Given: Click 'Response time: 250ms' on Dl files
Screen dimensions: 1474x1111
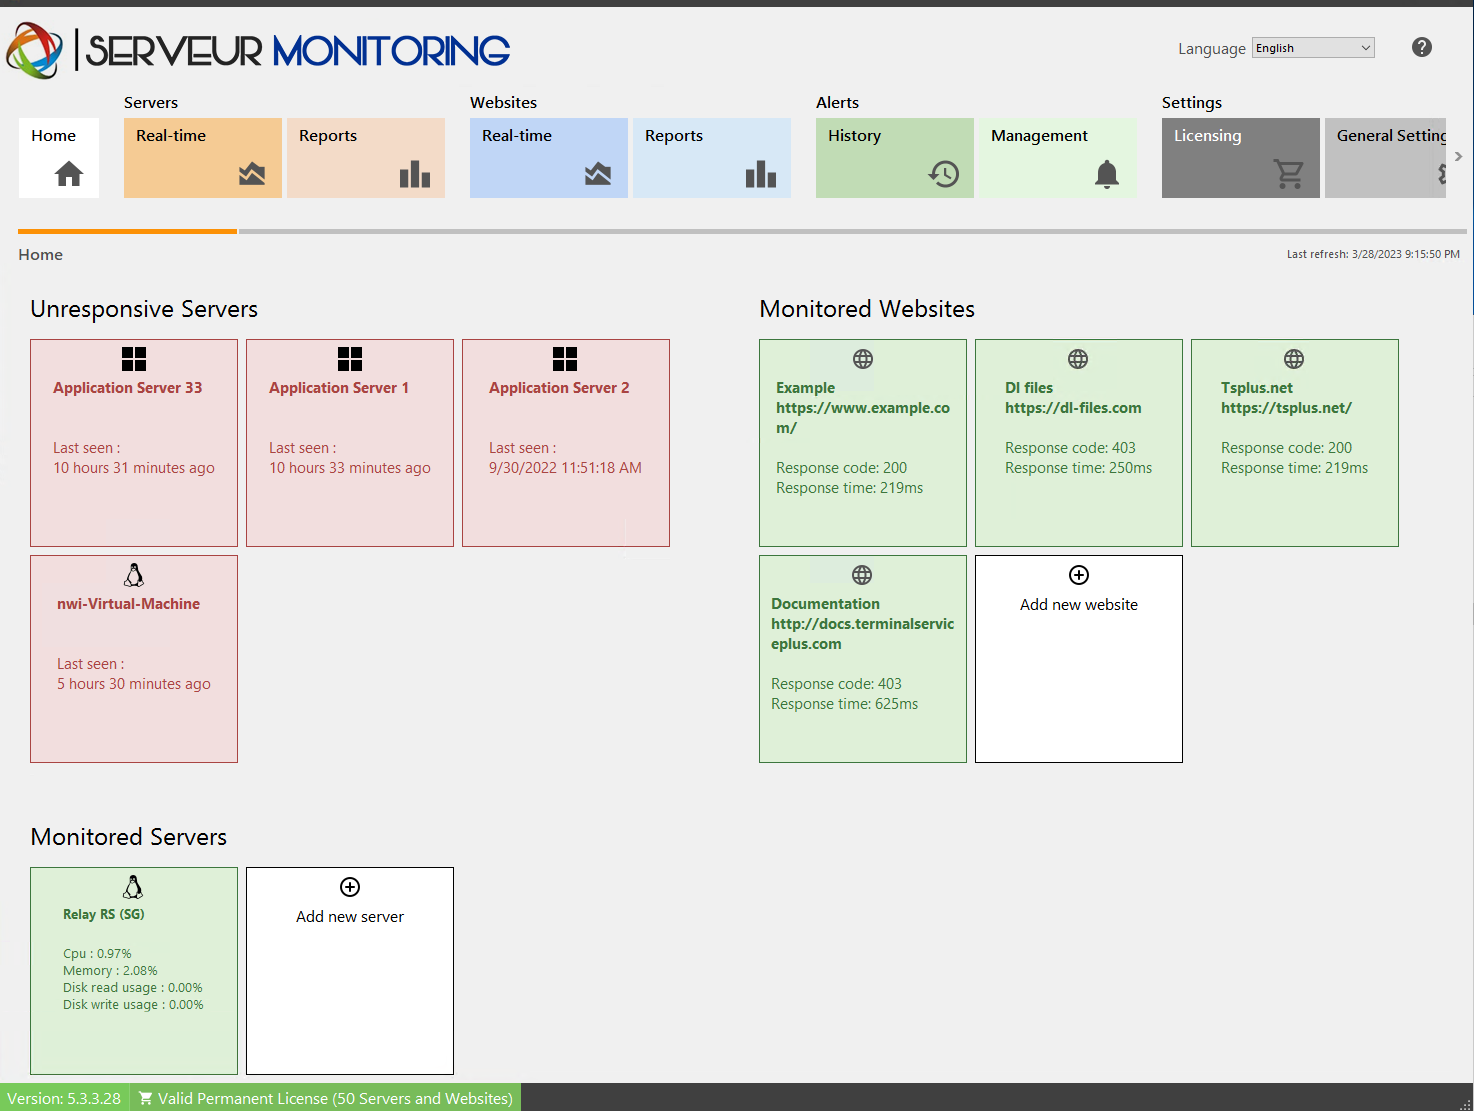Looking at the screenshot, I should 1078,468.
